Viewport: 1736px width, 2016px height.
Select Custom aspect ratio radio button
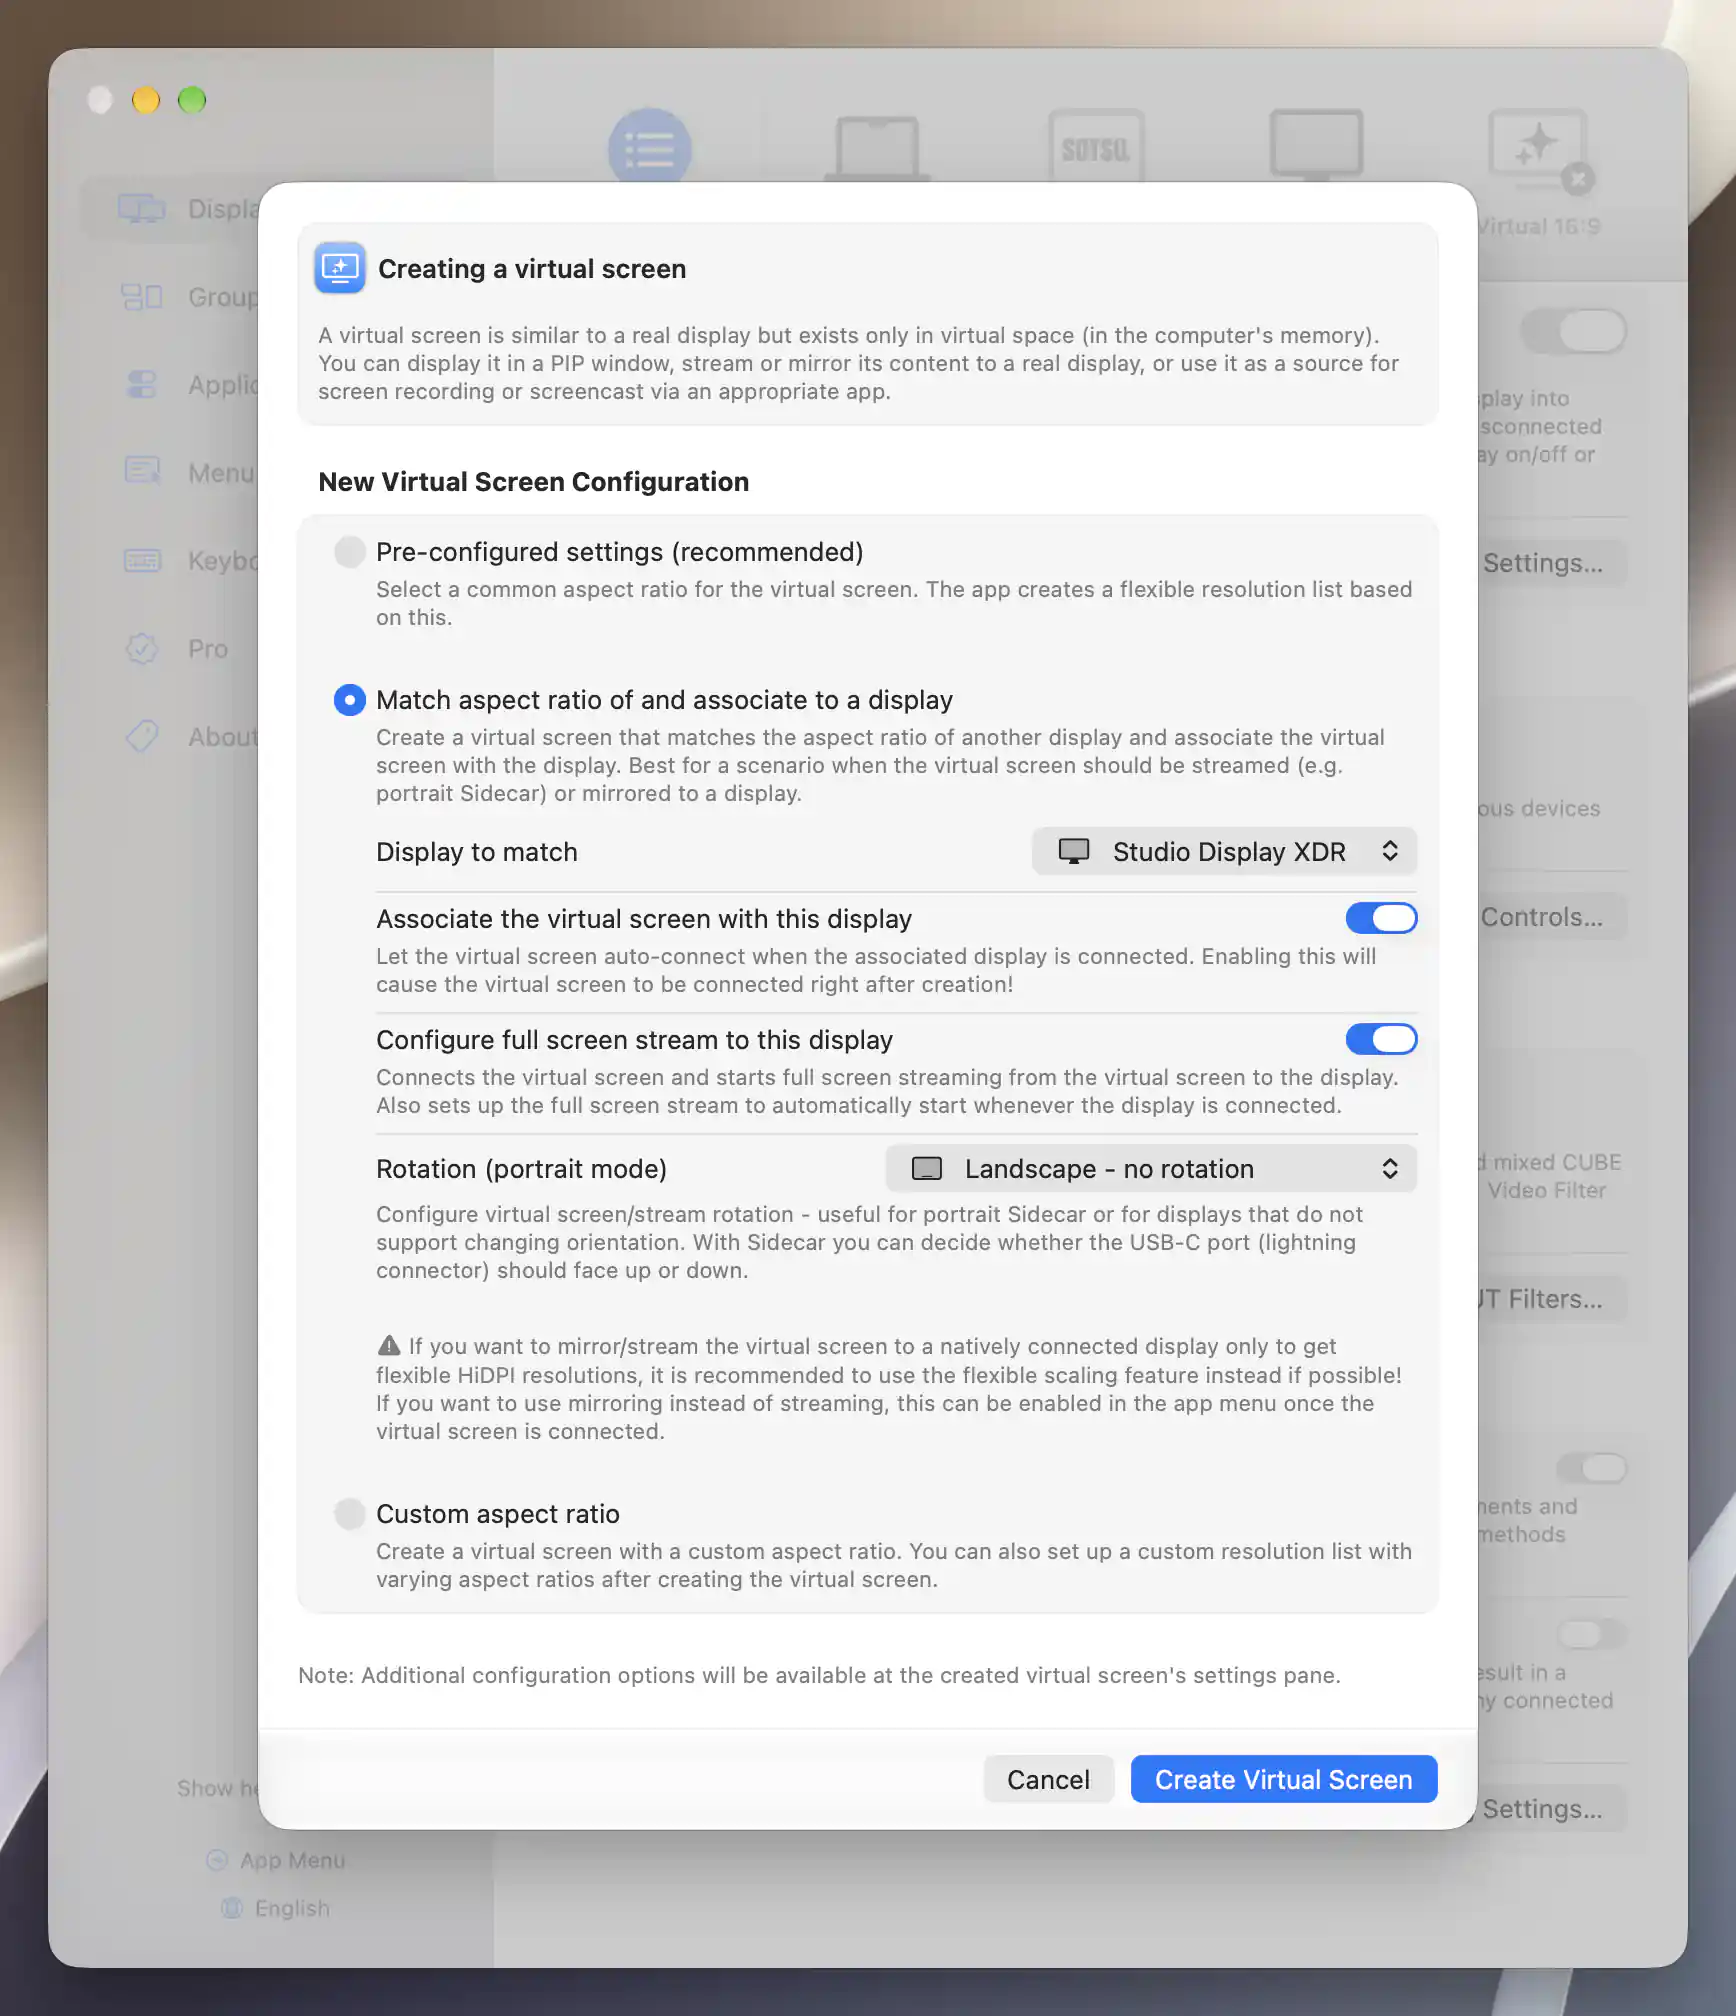pyautogui.click(x=349, y=1514)
